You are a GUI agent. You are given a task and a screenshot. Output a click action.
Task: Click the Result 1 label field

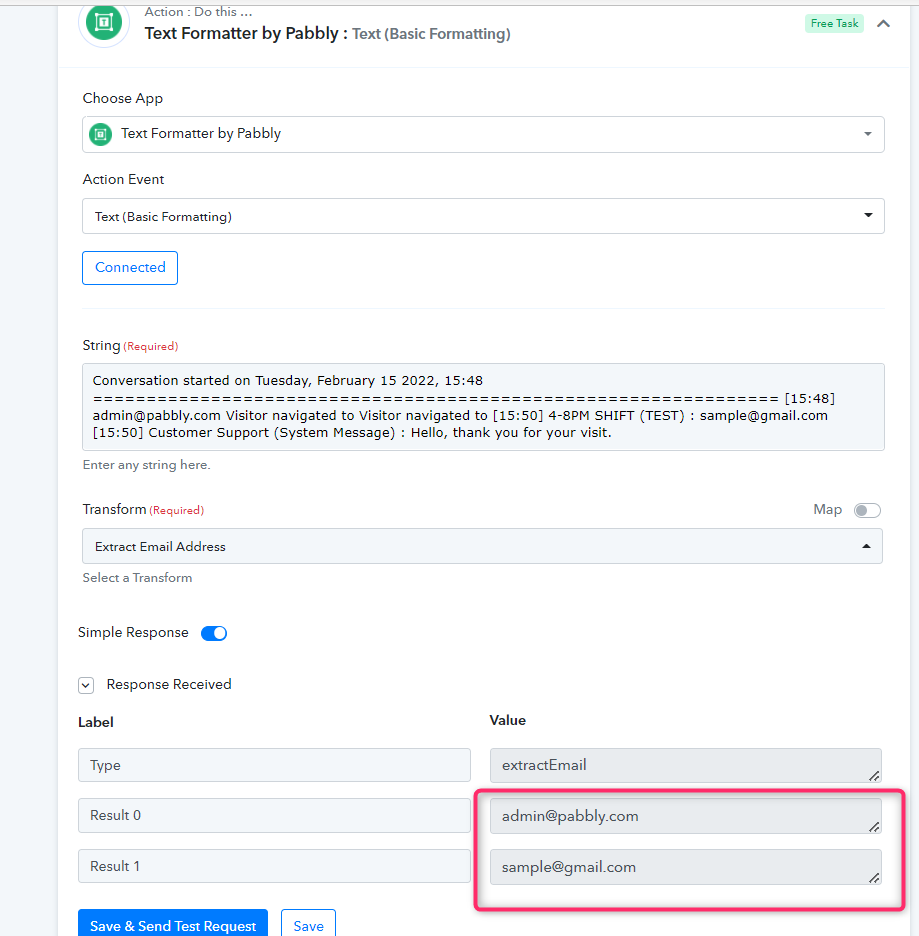coord(274,866)
